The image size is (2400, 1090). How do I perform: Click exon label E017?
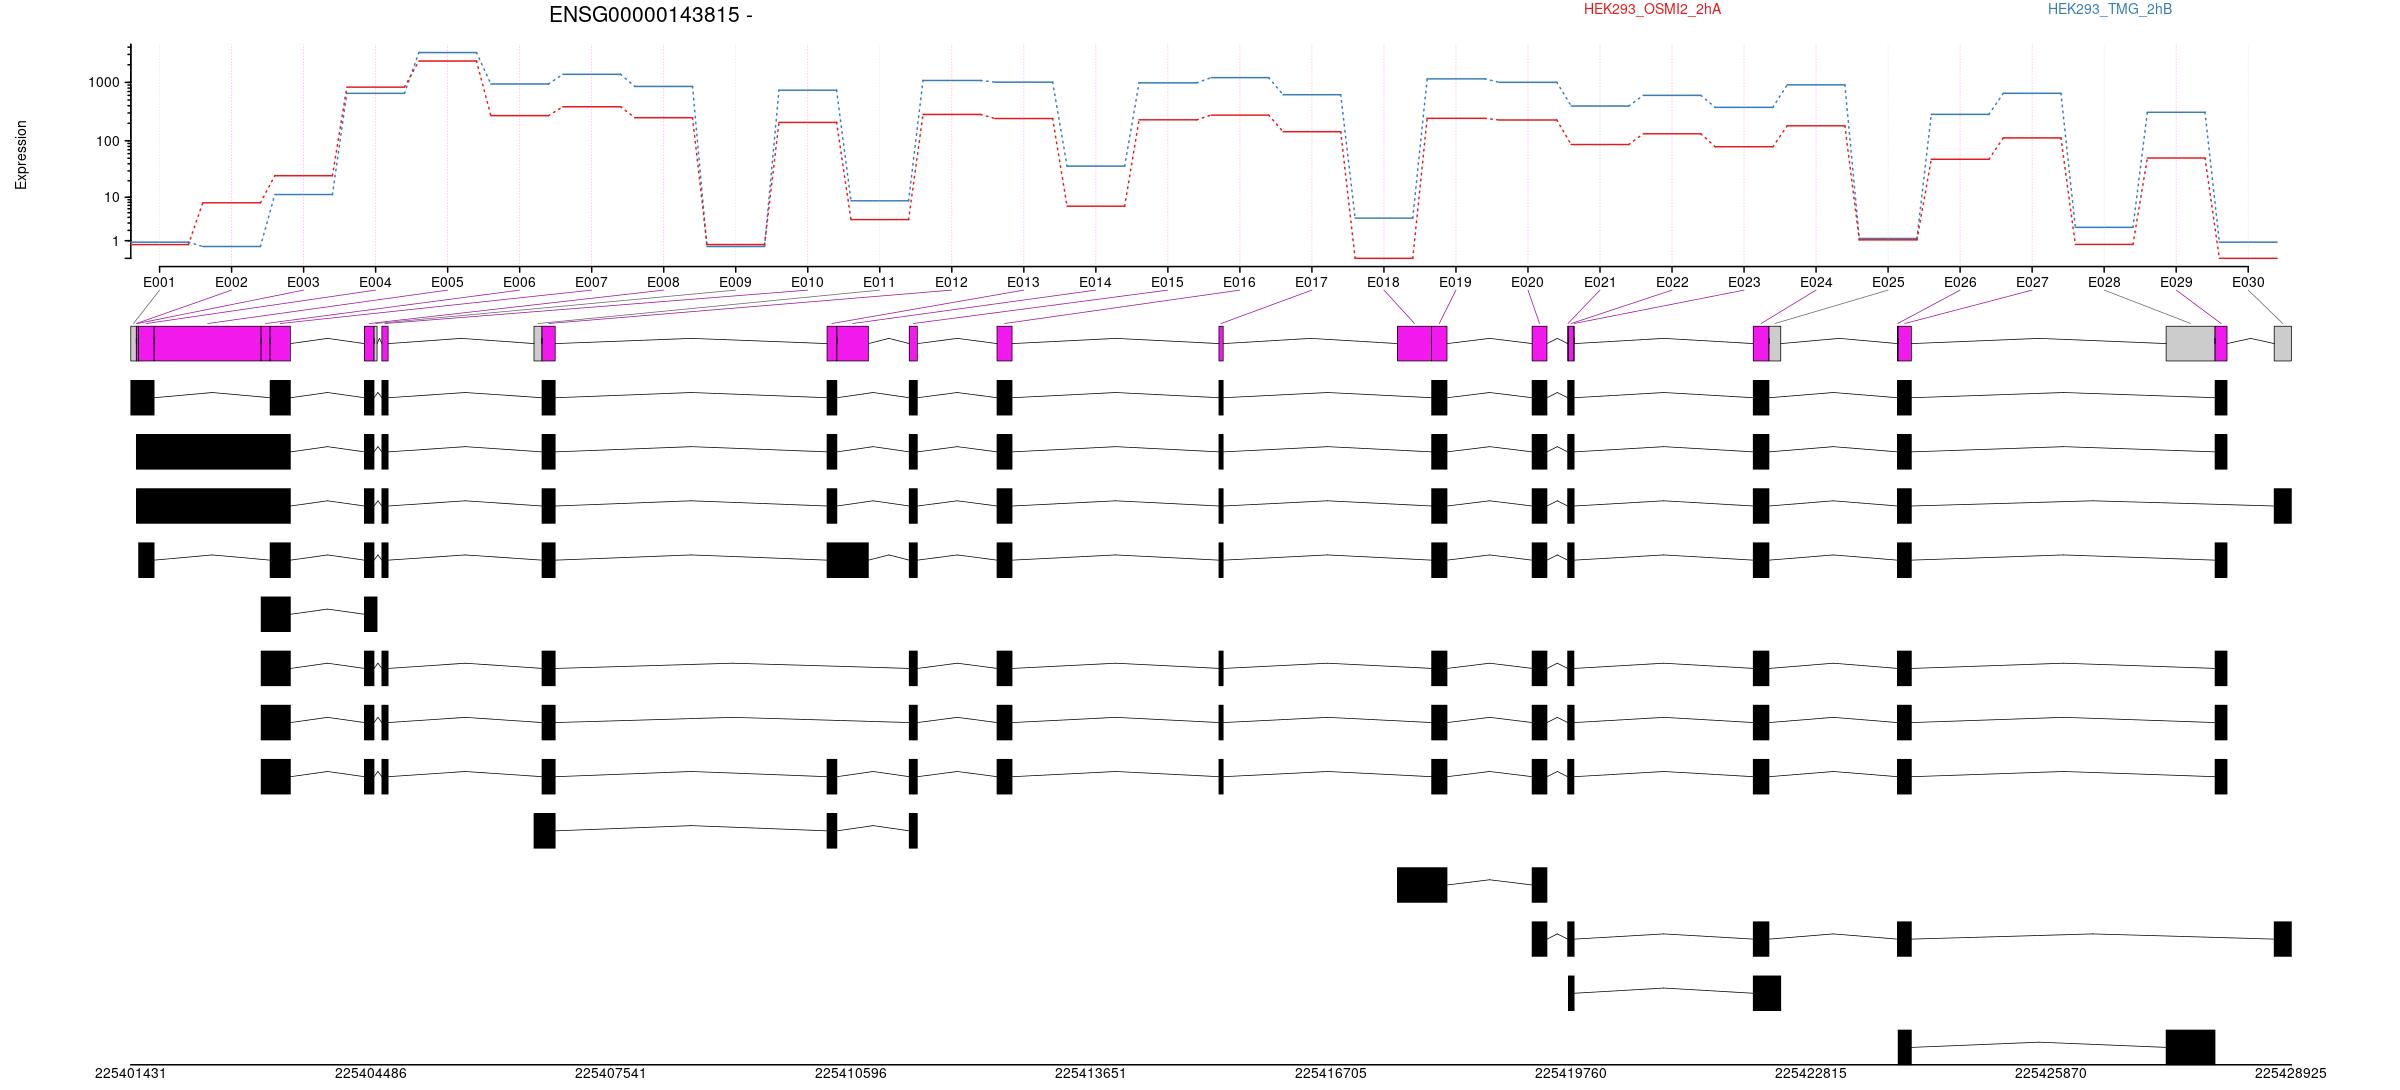pyautogui.click(x=1311, y=282)
